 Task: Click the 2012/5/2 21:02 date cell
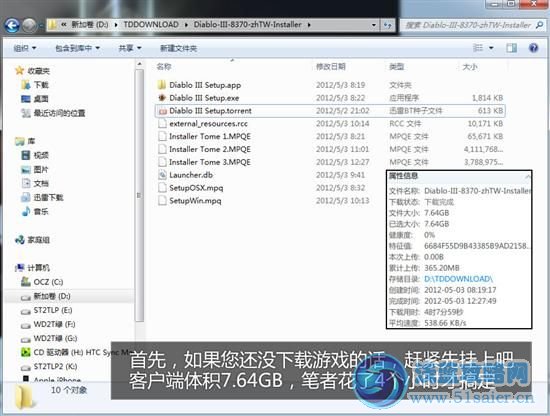(x=342, y=111)
